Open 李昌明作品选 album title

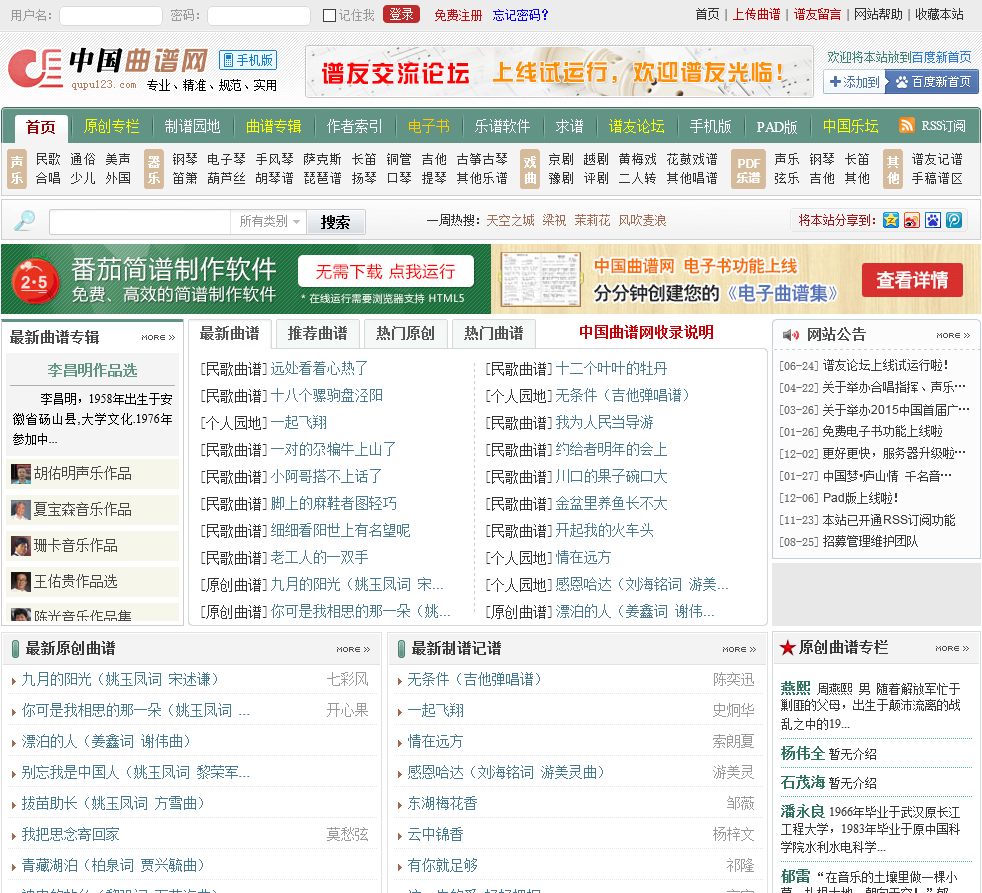coord(92,371)
